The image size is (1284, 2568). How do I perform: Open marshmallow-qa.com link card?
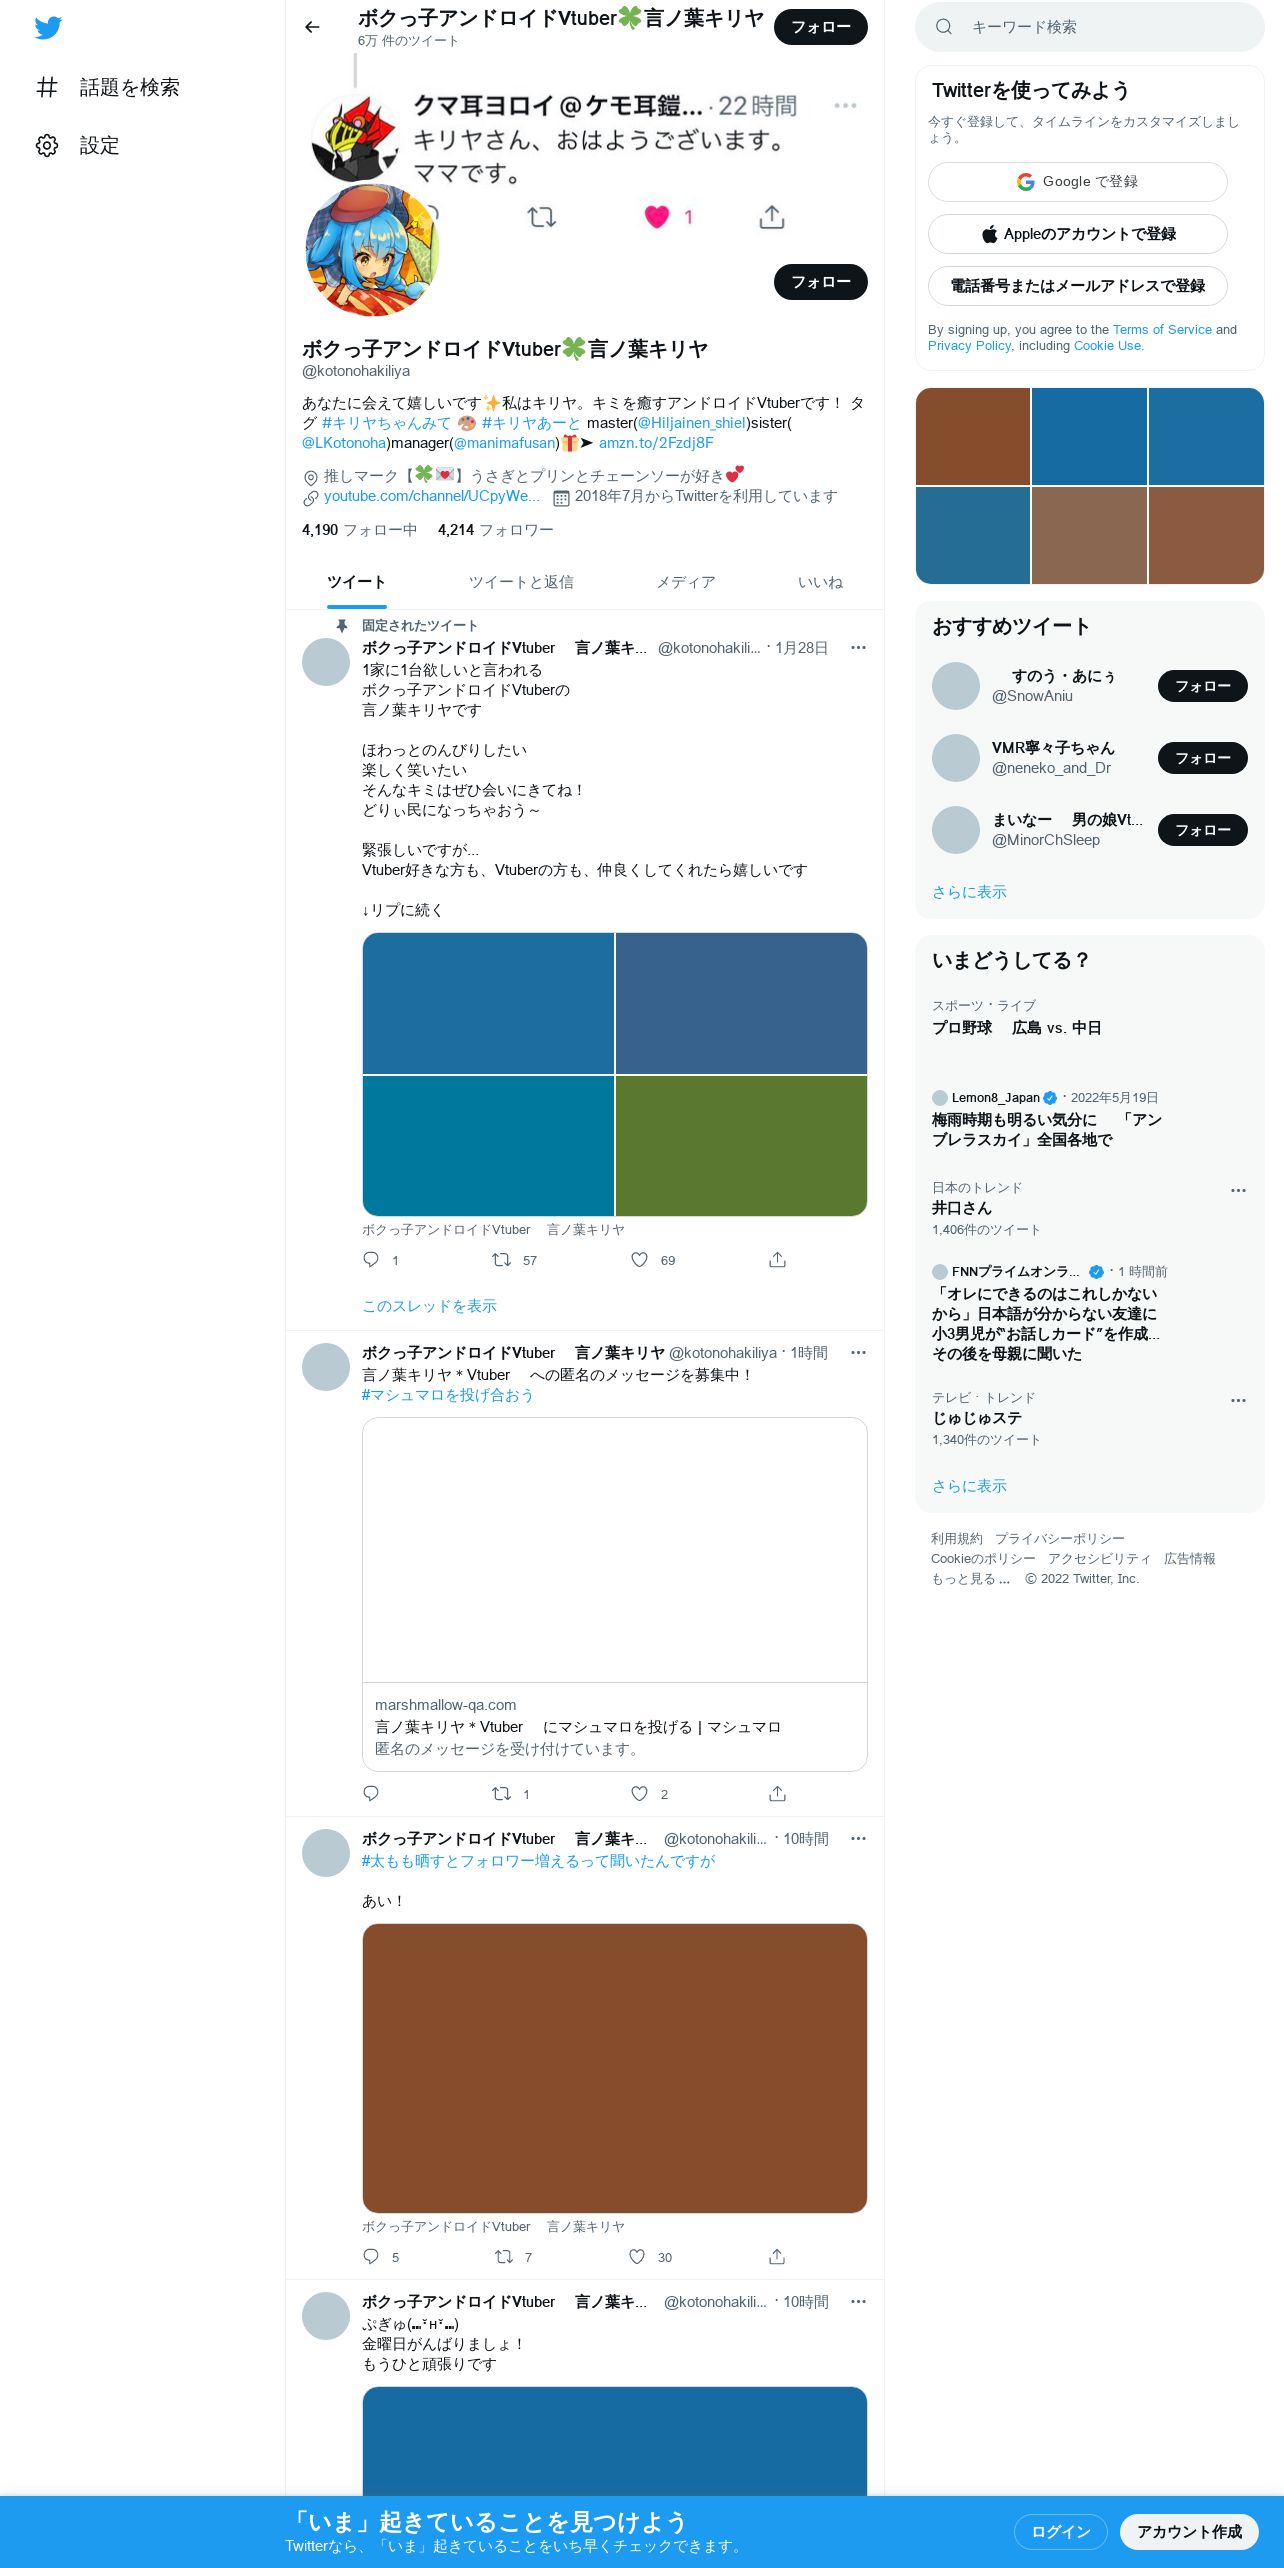click(615, 1594)
